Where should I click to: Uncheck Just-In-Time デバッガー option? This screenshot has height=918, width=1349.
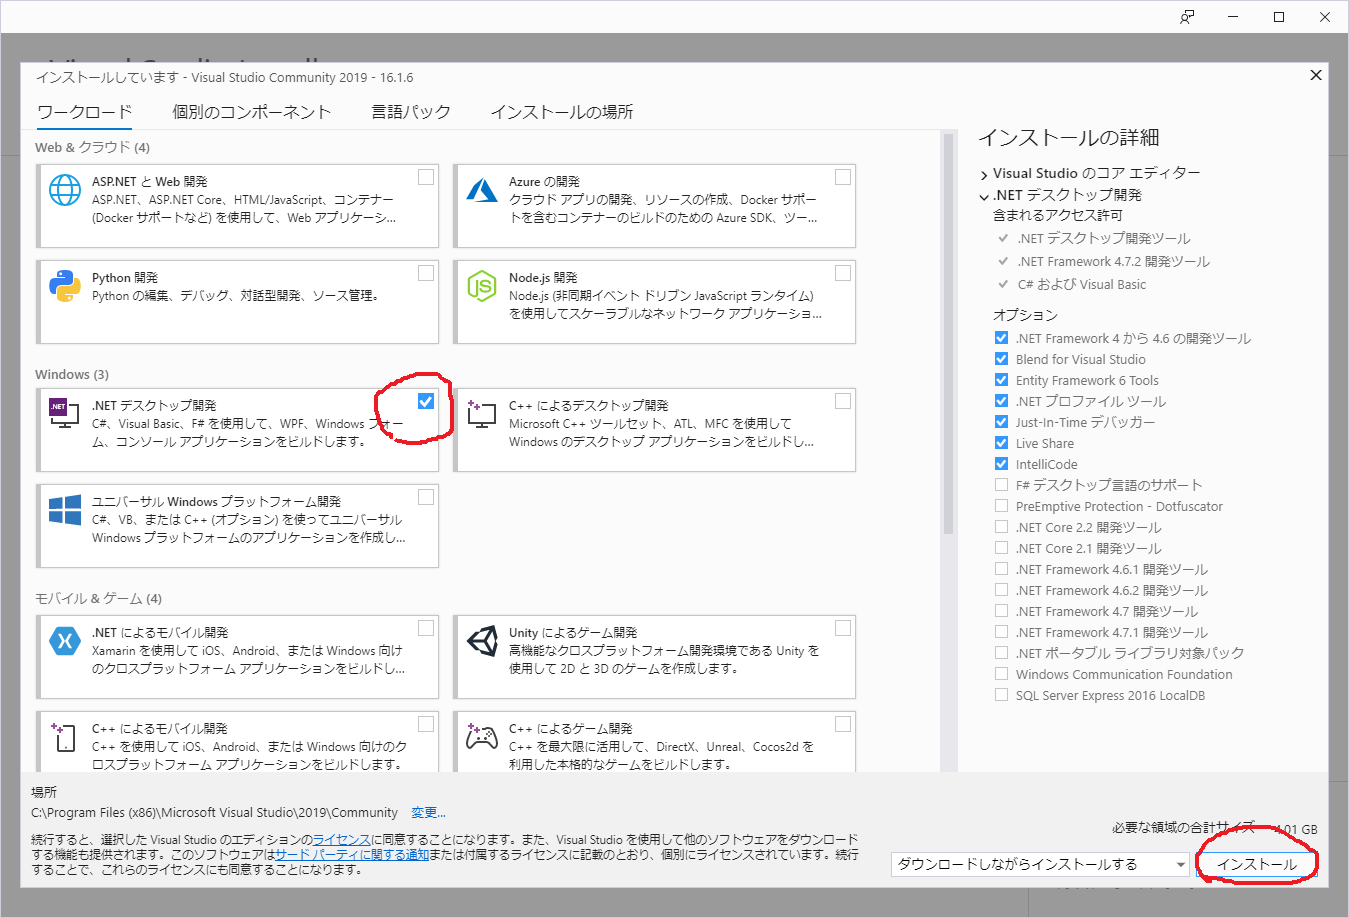click(1001, 422)
